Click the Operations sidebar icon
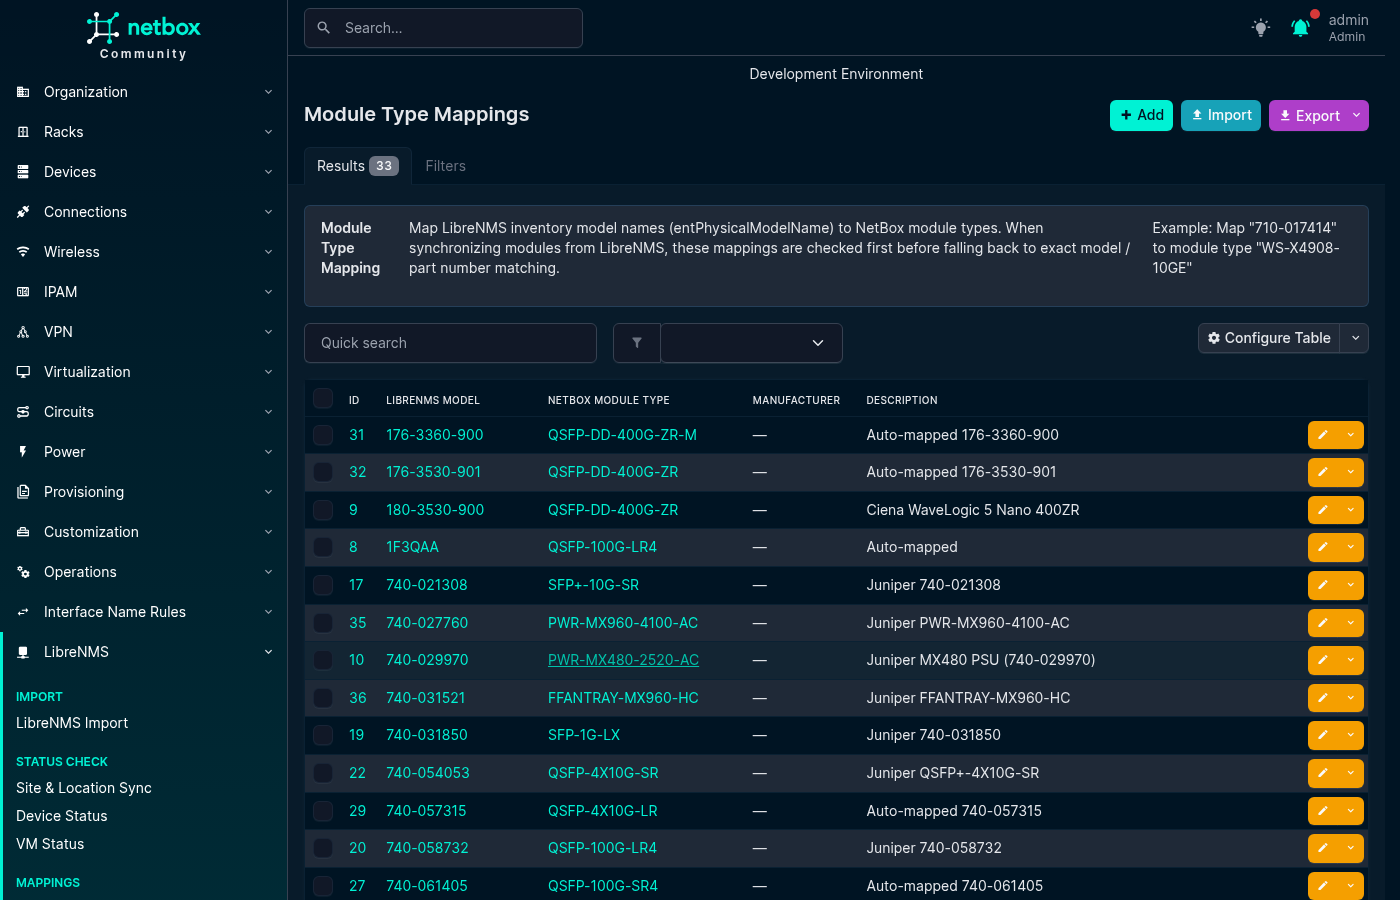Image resolution: width=1400 pixels, height=900 pixels. coord(23,572)
